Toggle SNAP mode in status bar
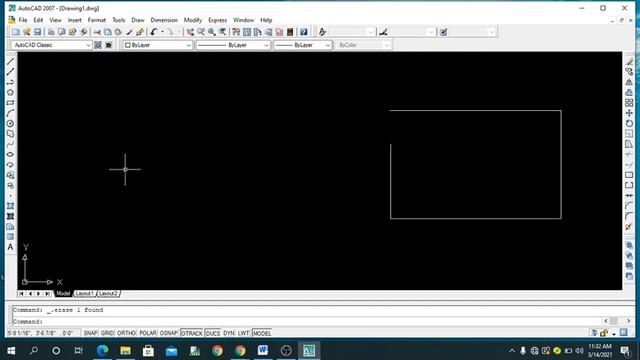 click(90, 333)
